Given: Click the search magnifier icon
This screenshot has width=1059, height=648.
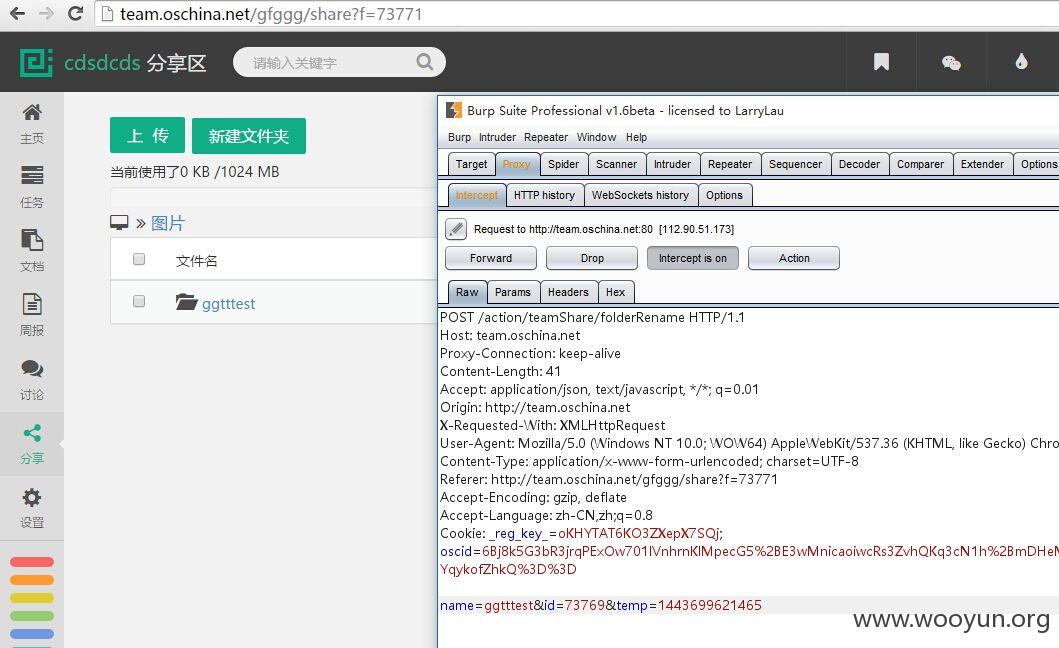Looking at the screenshot, I should pyautogui.click(x=425, y=62).
